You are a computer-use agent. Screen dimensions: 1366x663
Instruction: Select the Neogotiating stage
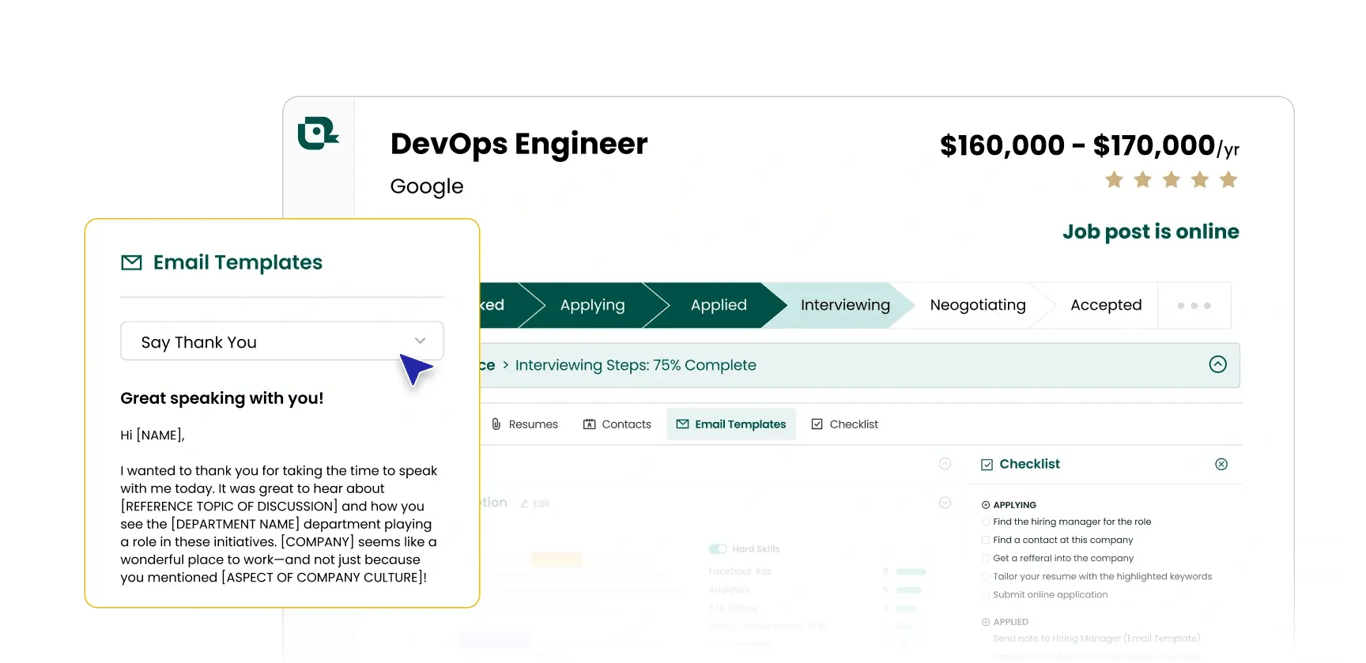coord(978,305)
